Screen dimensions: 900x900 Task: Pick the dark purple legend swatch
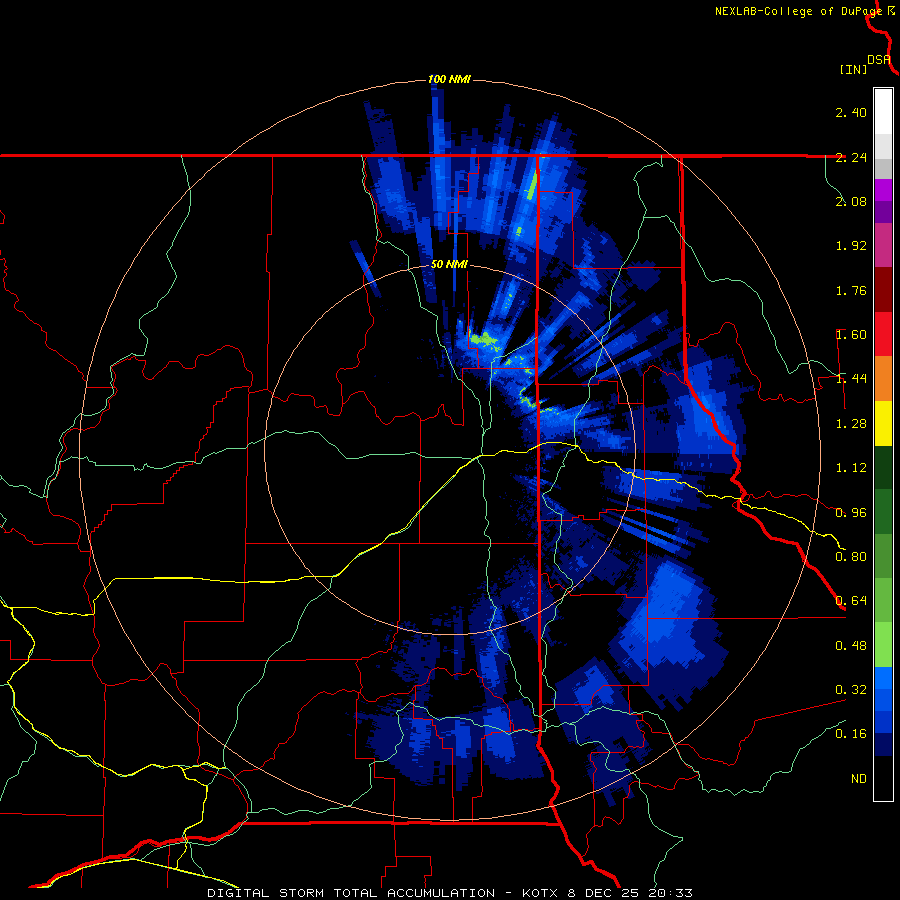pos(883,212)
